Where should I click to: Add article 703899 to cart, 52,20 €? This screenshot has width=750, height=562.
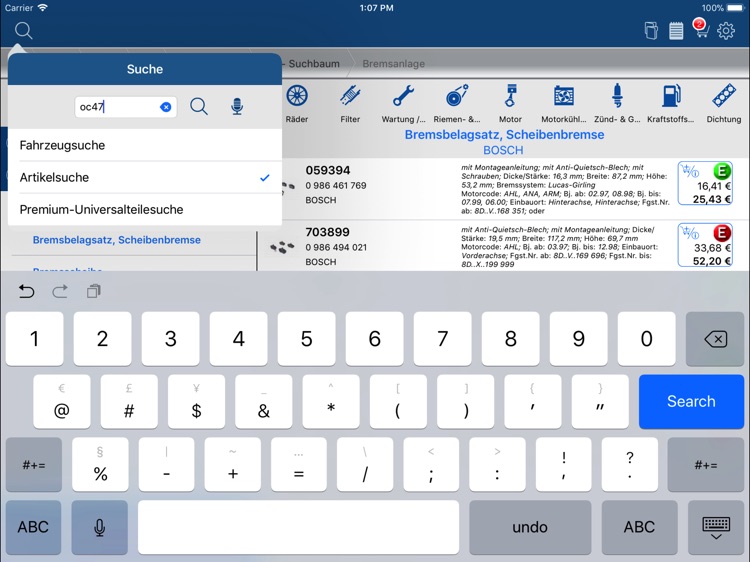click(705, 245)
